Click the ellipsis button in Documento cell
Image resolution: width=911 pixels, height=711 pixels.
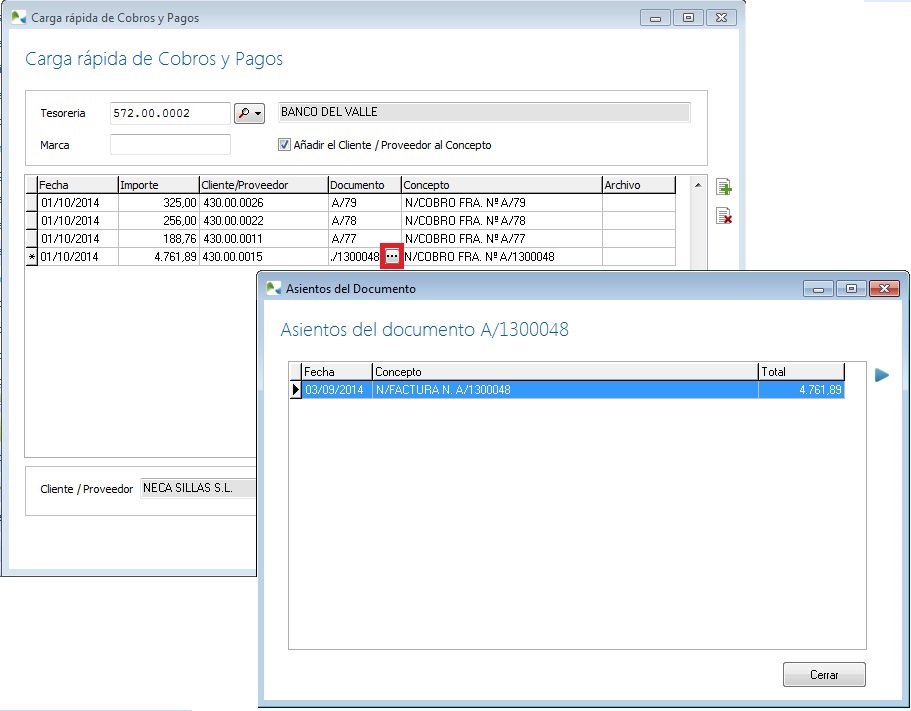392,257
